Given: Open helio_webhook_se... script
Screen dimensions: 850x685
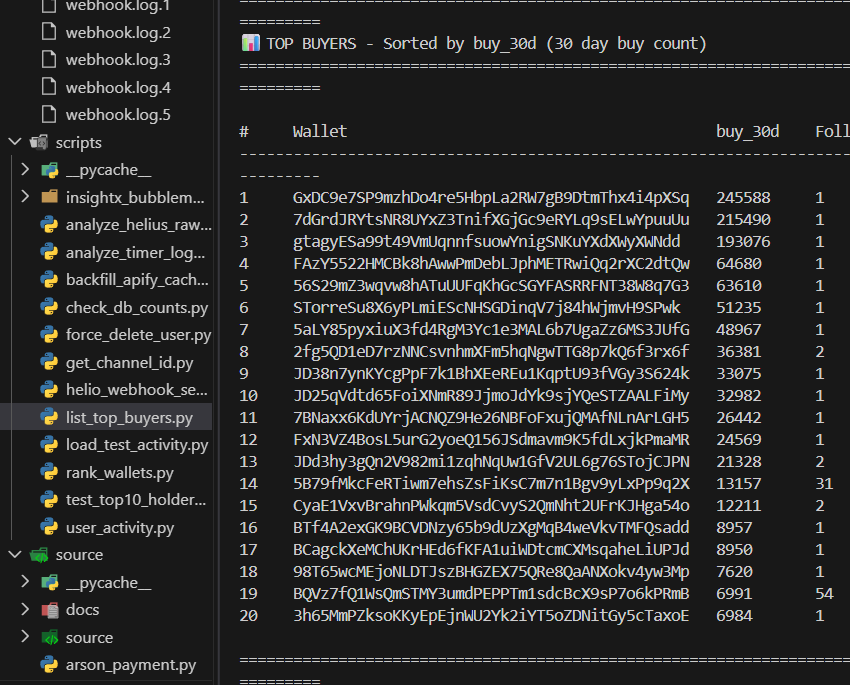Looking at the screenshot, I should (x=136, y=390).
